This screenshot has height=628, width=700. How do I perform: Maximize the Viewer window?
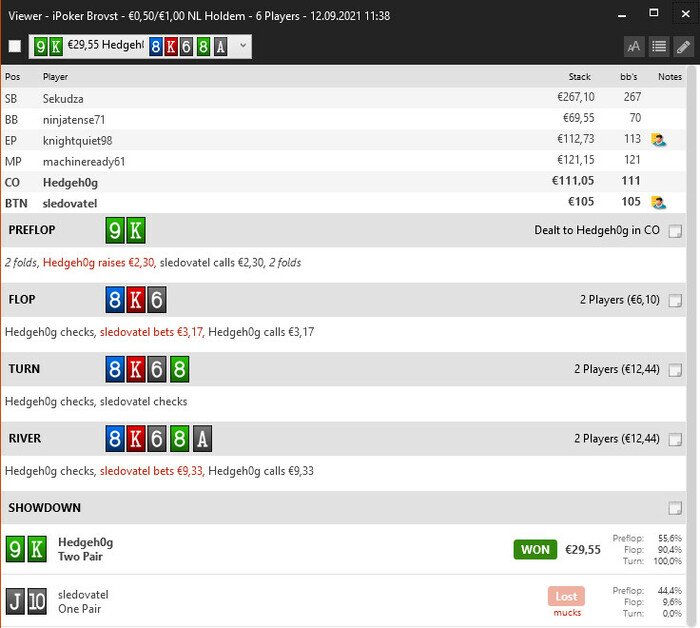(654, 13)
